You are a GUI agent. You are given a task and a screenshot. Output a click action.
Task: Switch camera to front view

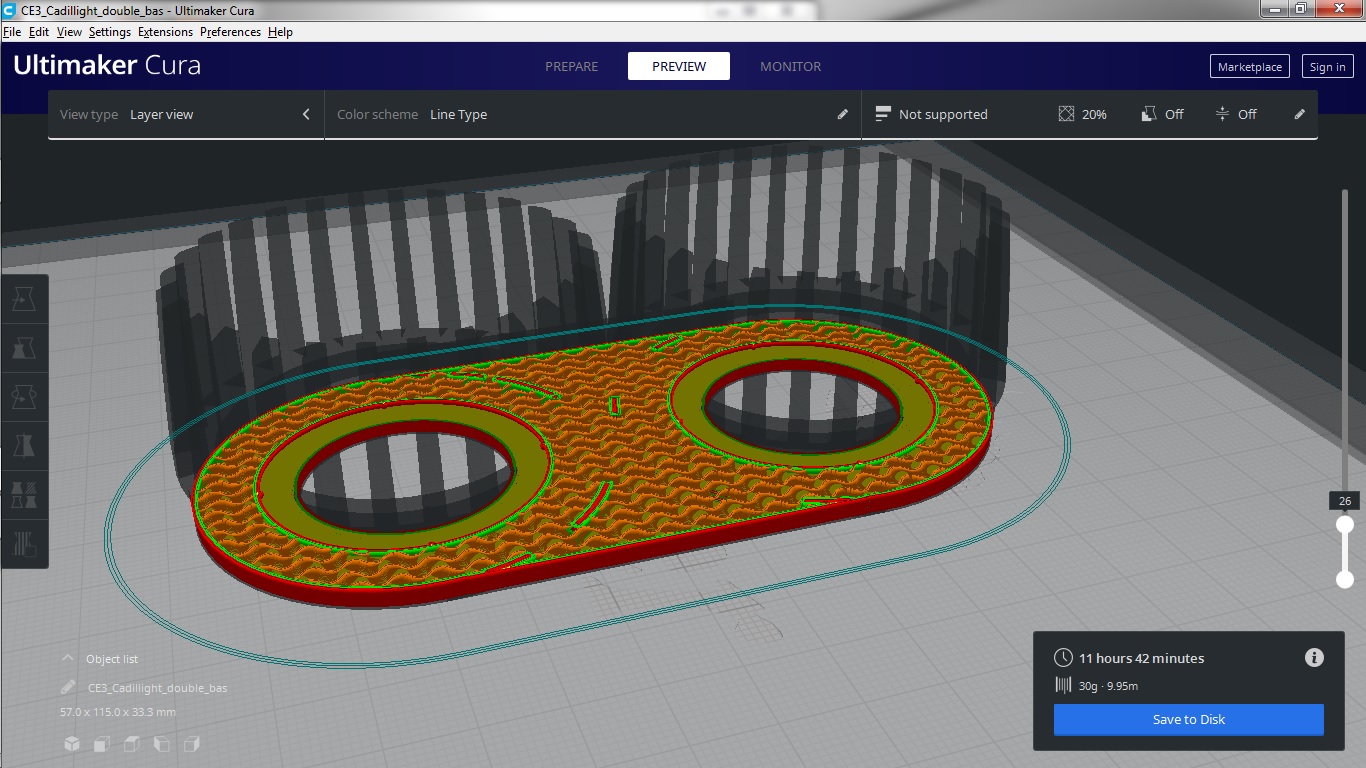click(102, 744)
